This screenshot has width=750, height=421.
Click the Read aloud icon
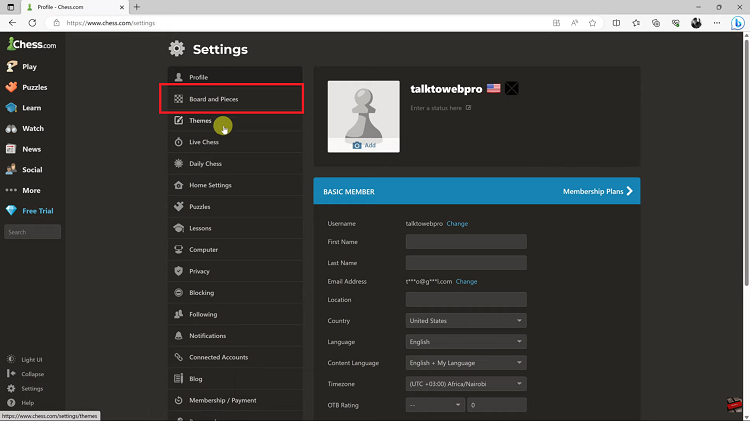click(x=574, y=22)
